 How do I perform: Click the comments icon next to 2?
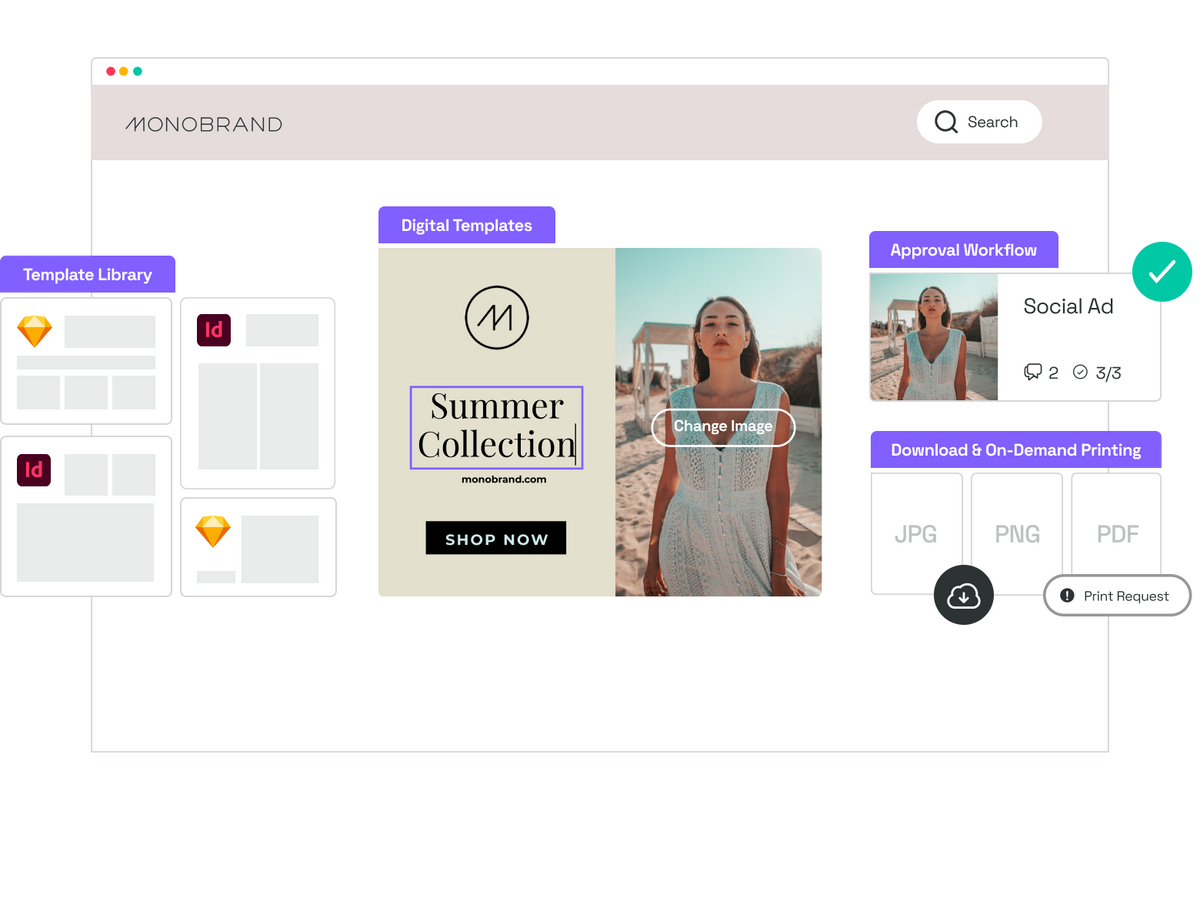[1033, 372]
